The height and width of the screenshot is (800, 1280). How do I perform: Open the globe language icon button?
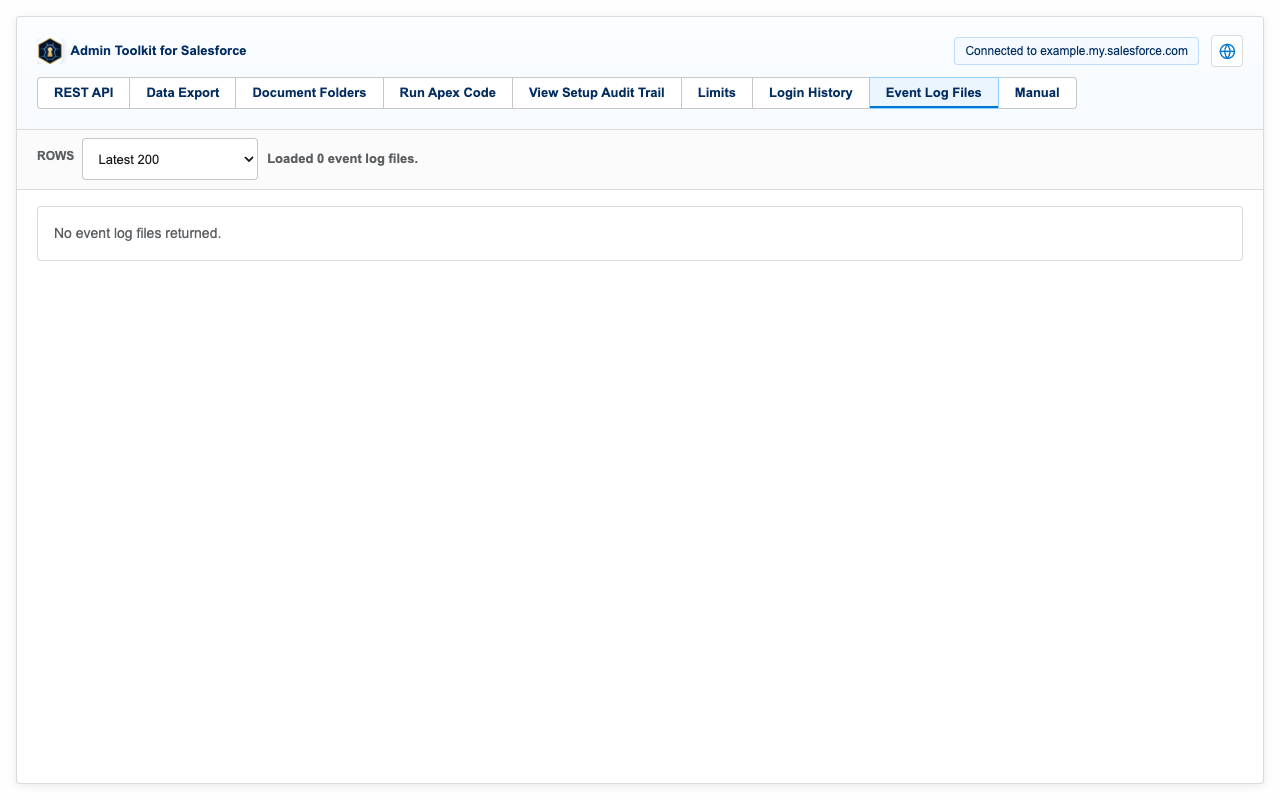(1227, 51)
